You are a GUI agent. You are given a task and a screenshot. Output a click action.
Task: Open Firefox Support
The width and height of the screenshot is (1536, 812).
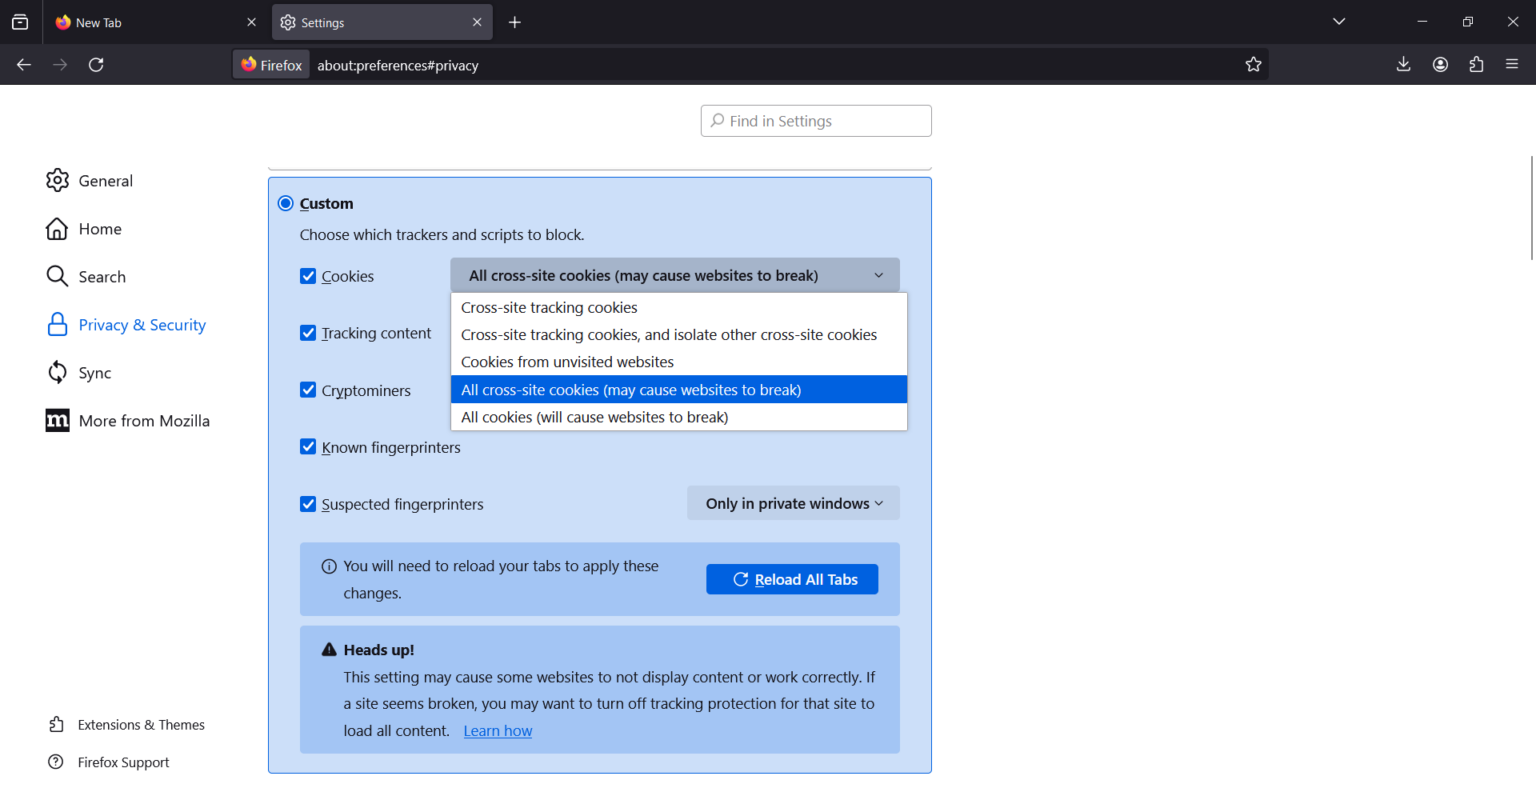pos(123,762)
